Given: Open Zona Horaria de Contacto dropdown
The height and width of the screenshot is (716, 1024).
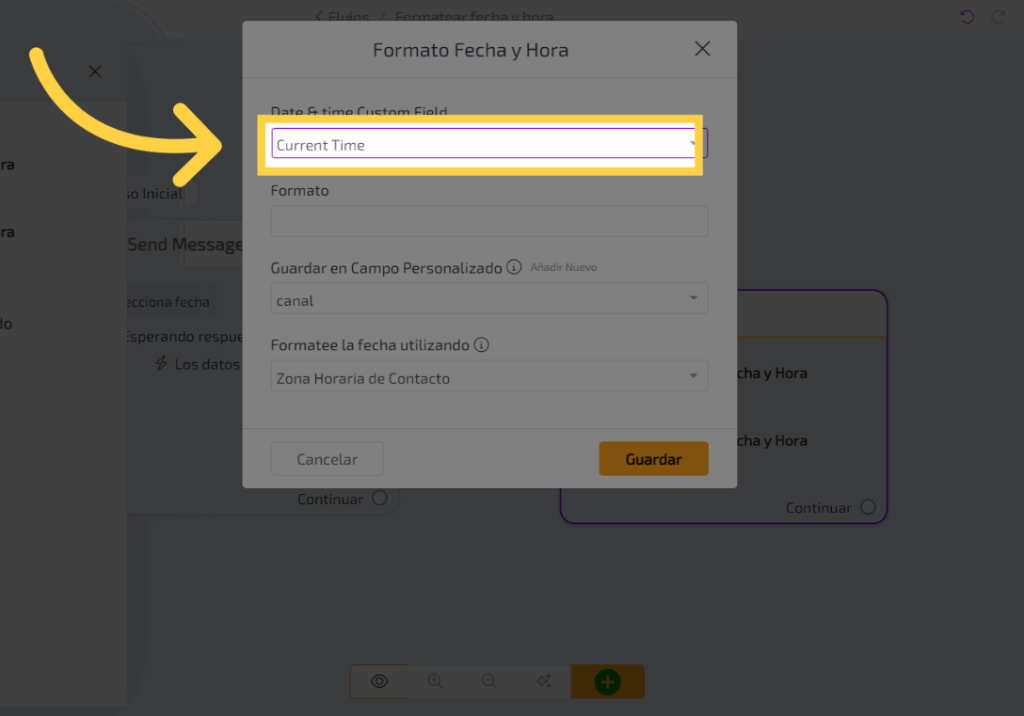Looking at the screenshot, I should click(x=489, y=377).
